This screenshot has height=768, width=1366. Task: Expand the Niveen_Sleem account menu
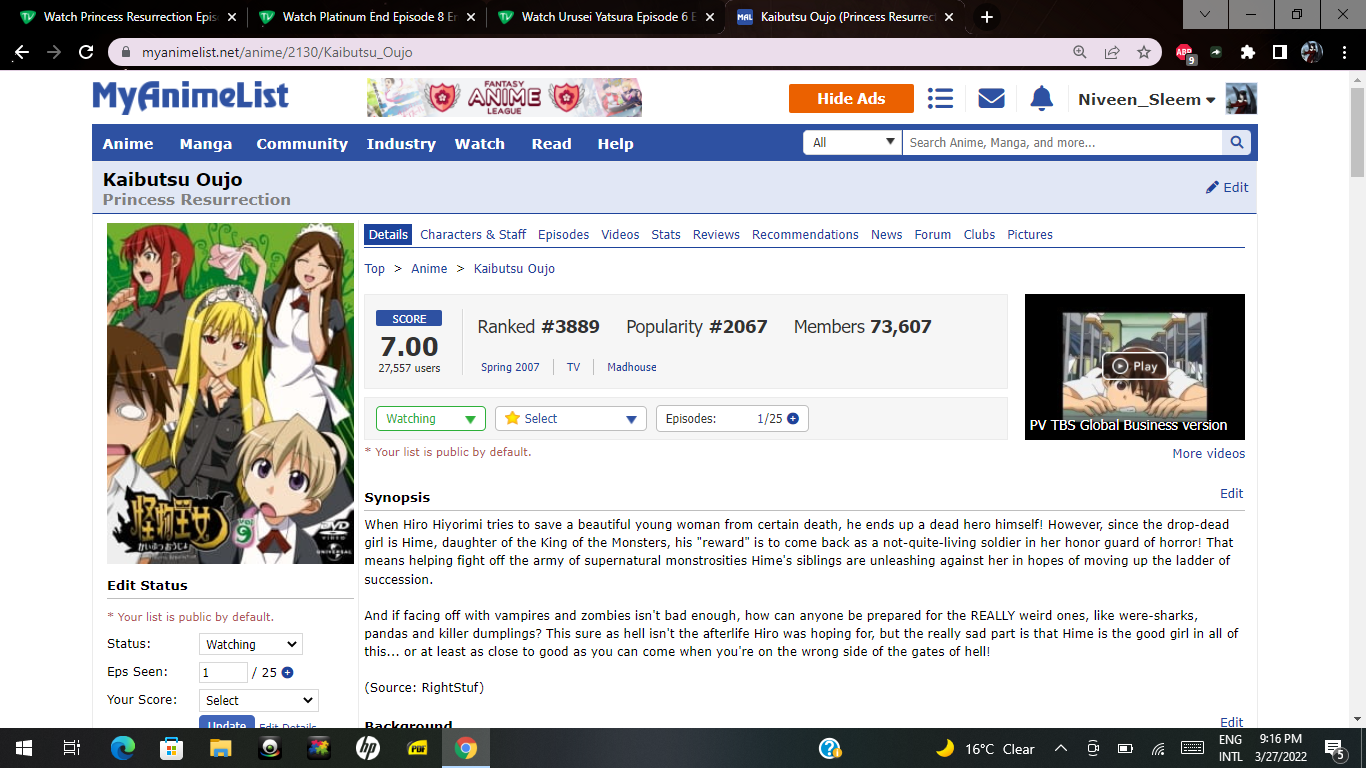(x=1146, y=99)
